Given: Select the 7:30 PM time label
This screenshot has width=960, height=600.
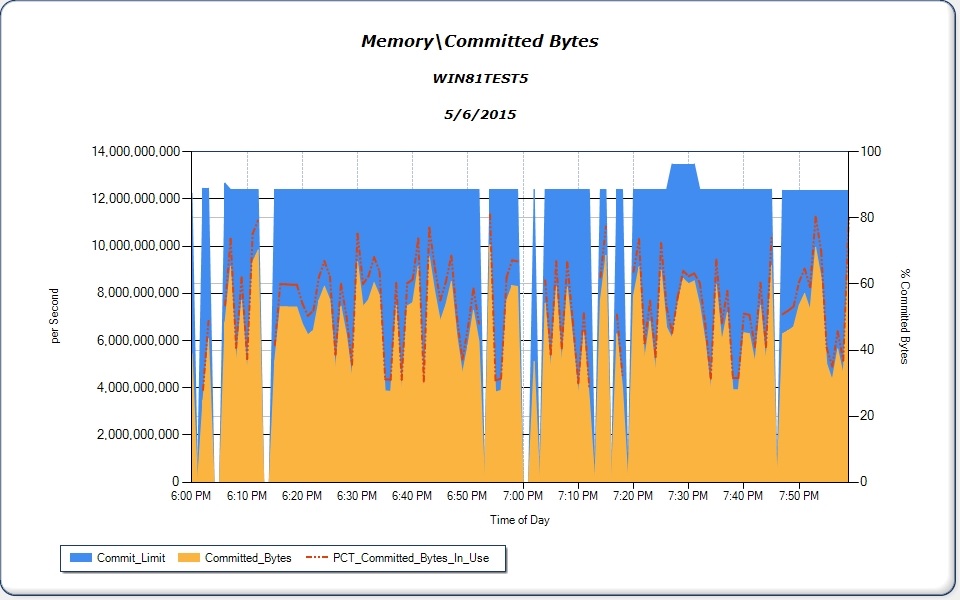Looking at the screenshot, I should click(687, 495).
